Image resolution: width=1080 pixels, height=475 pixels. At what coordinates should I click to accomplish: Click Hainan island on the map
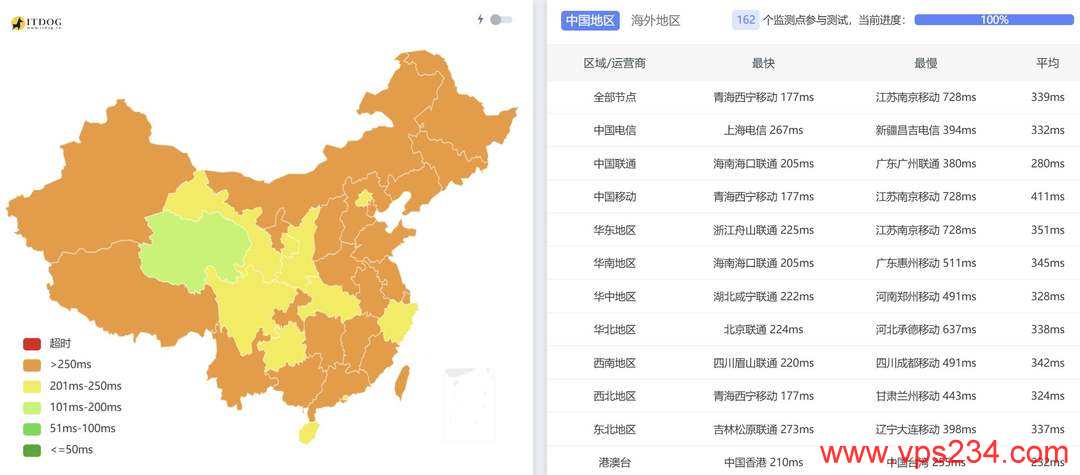pyautogui.click(x=309, y=432)
